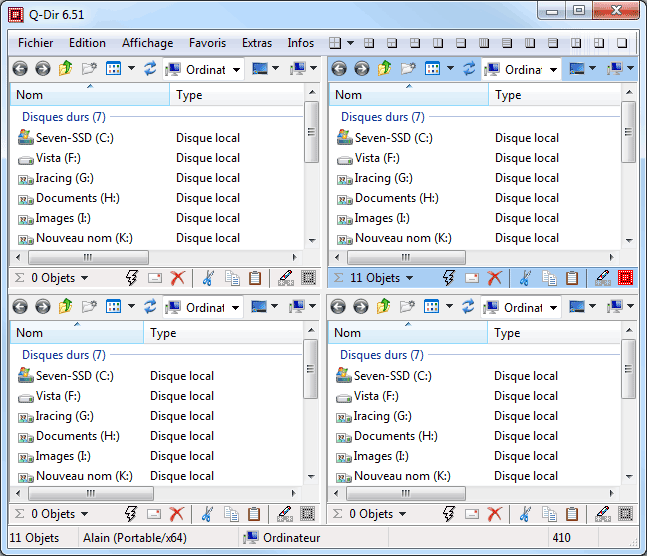Open the Ordinateur address combo in bottom-left pane
The width and height of the screenshot is (647, 556).
coord(236,308)
